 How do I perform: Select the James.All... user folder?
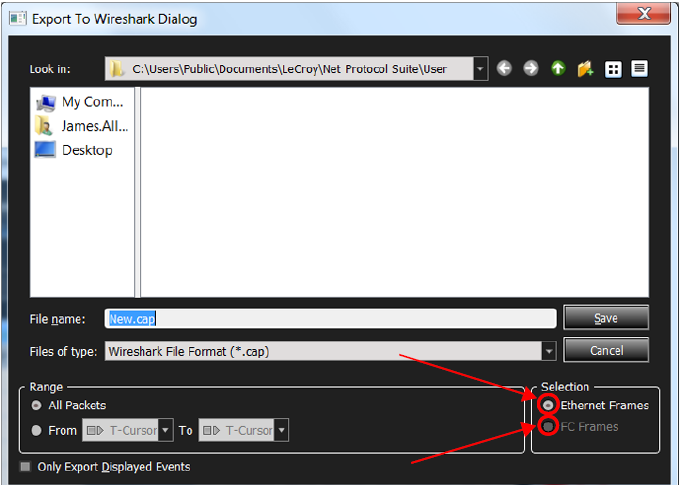click(82, 126)
